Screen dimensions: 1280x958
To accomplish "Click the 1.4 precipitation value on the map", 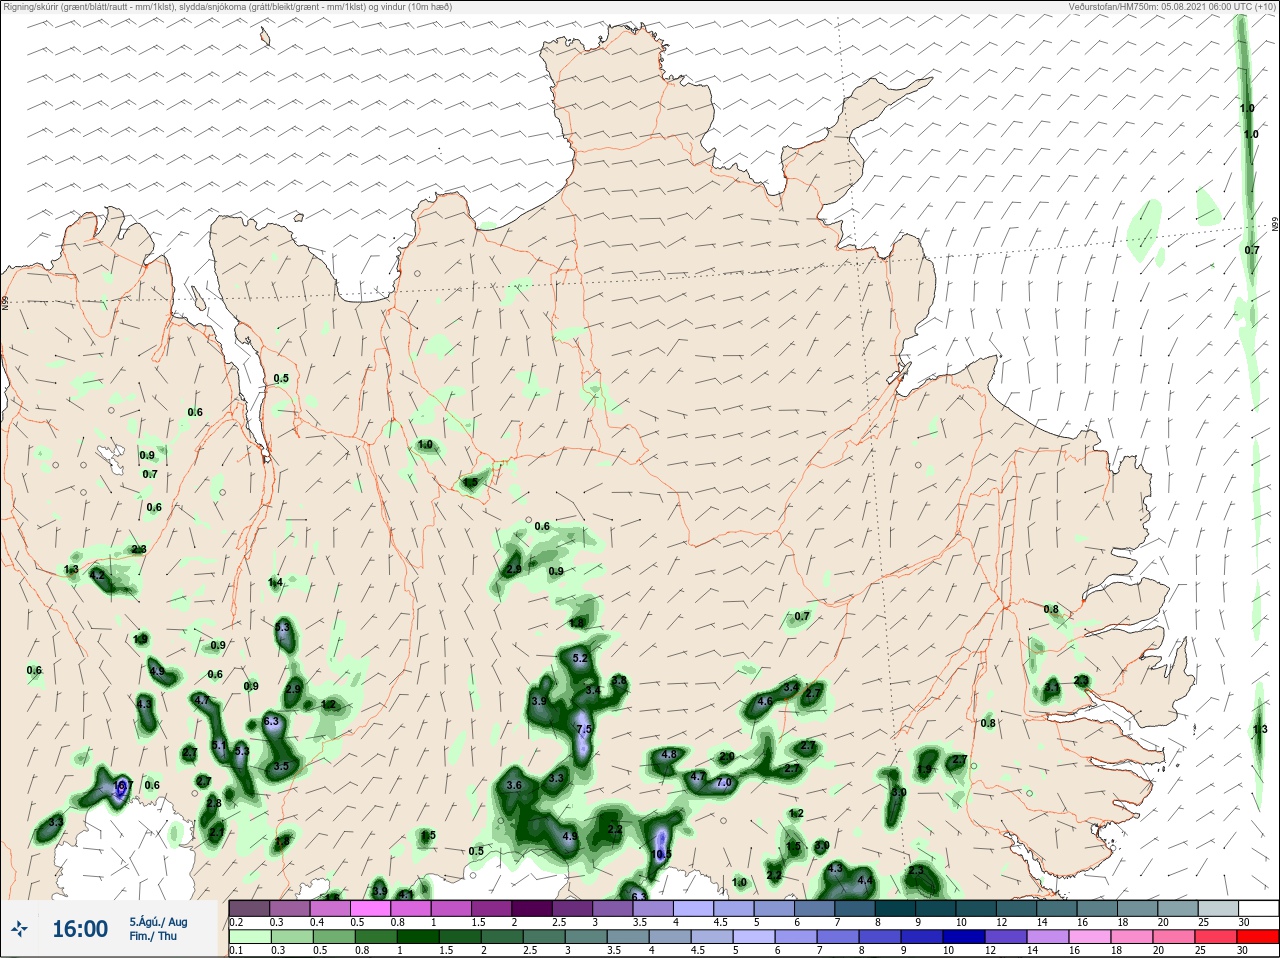I will 276,583.
